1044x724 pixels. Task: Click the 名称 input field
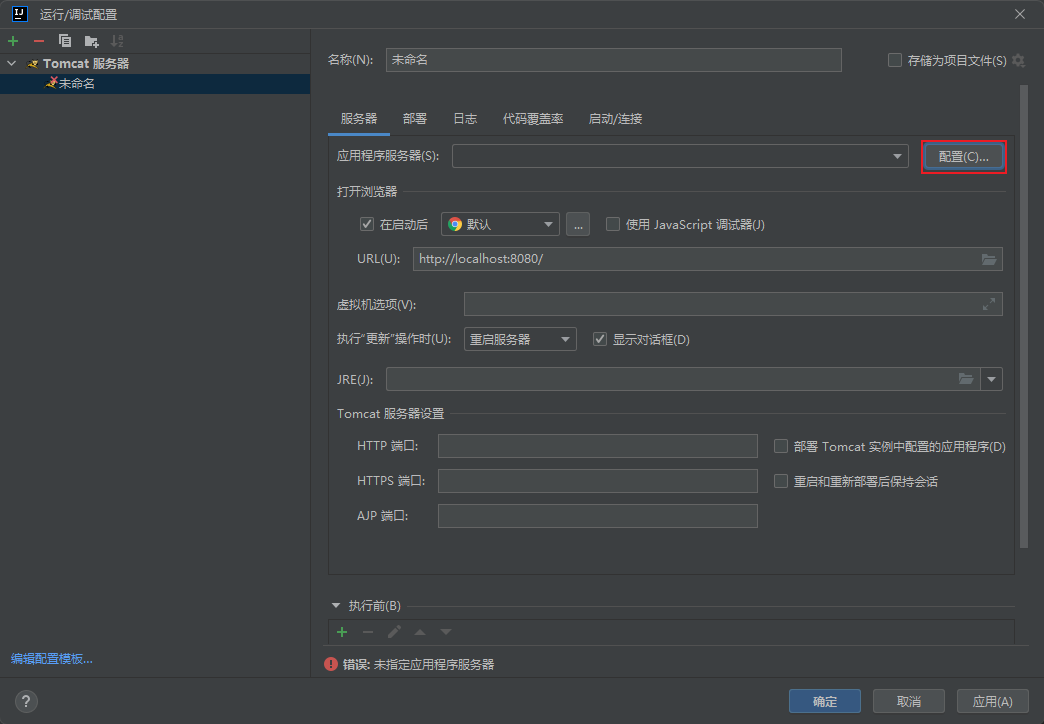click(x=613, y=60)
